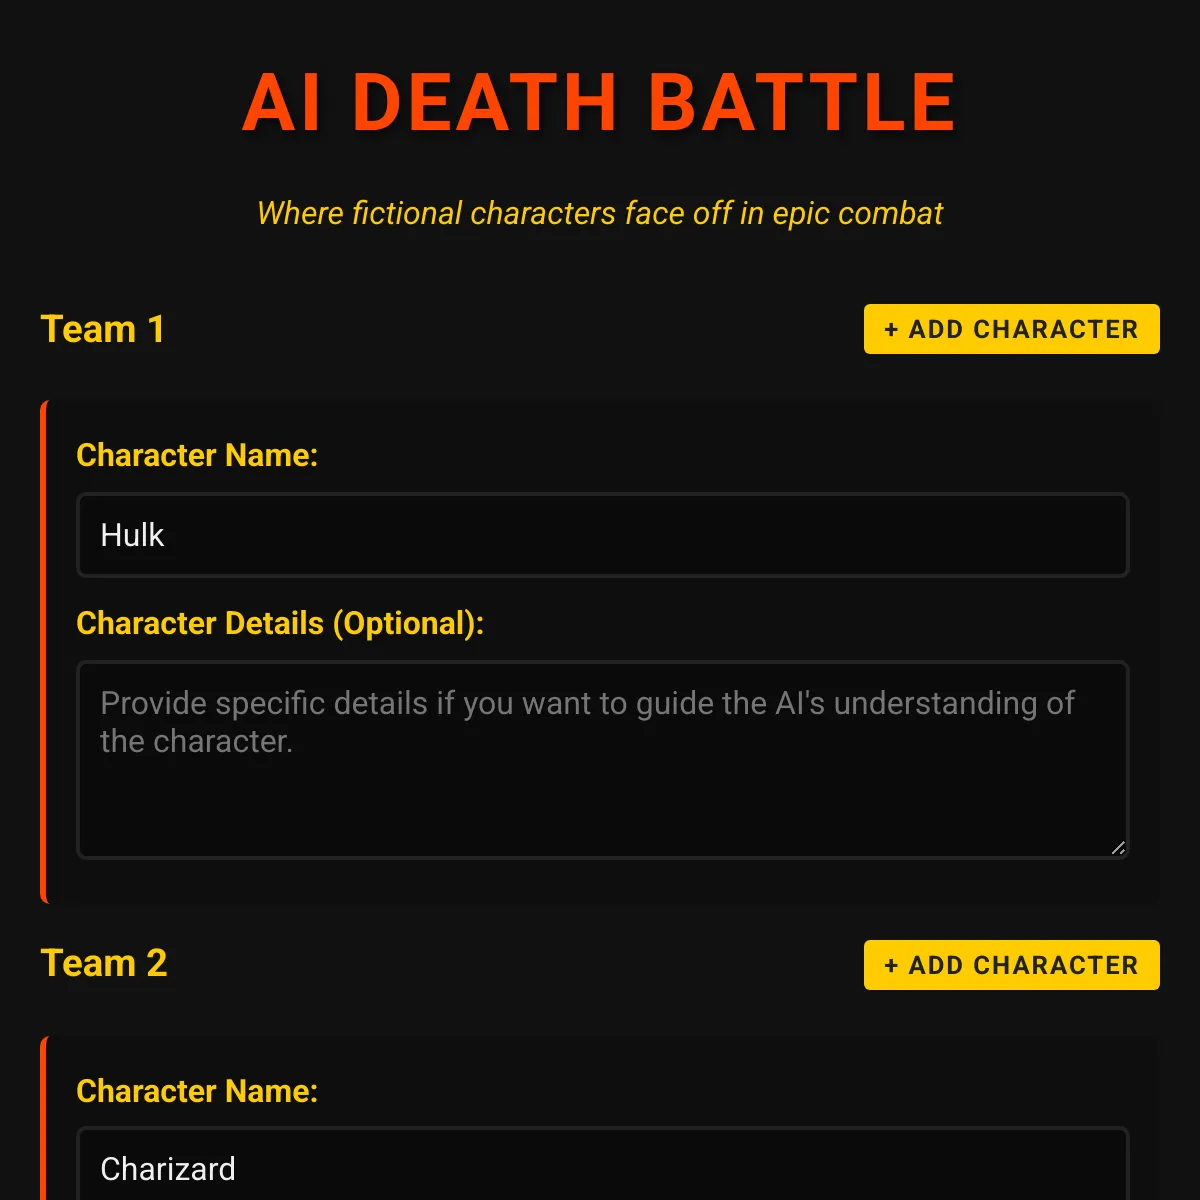The image size is (1200, 1200).
Task: Select the Team 1 heading
Action: [103, 329]
